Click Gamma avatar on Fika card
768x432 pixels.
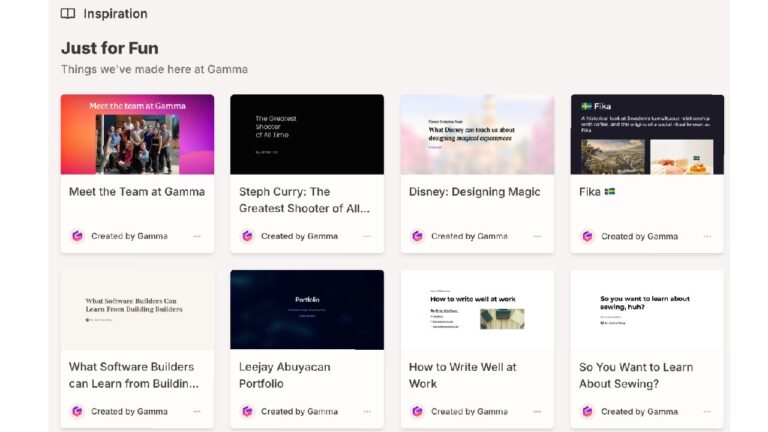587,236
